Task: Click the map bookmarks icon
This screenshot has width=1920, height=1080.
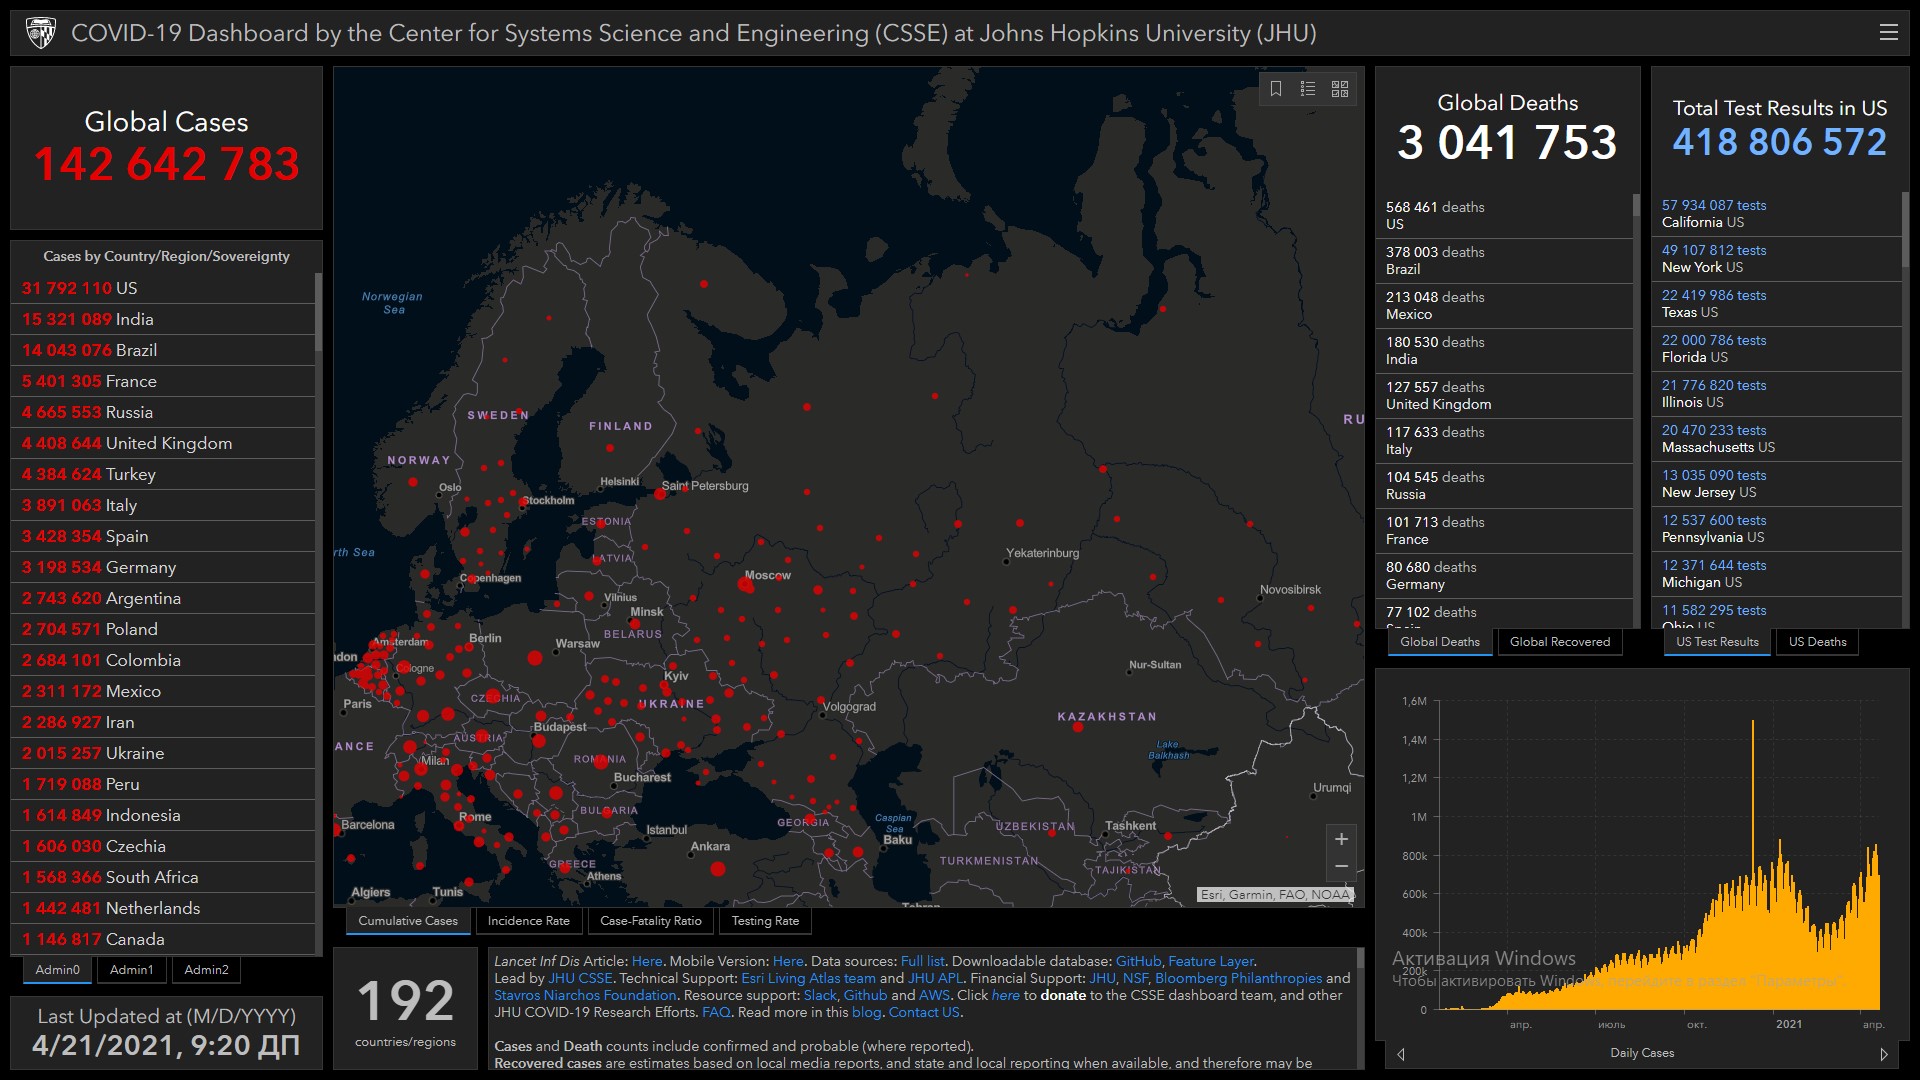Action: click(1276, 89)
